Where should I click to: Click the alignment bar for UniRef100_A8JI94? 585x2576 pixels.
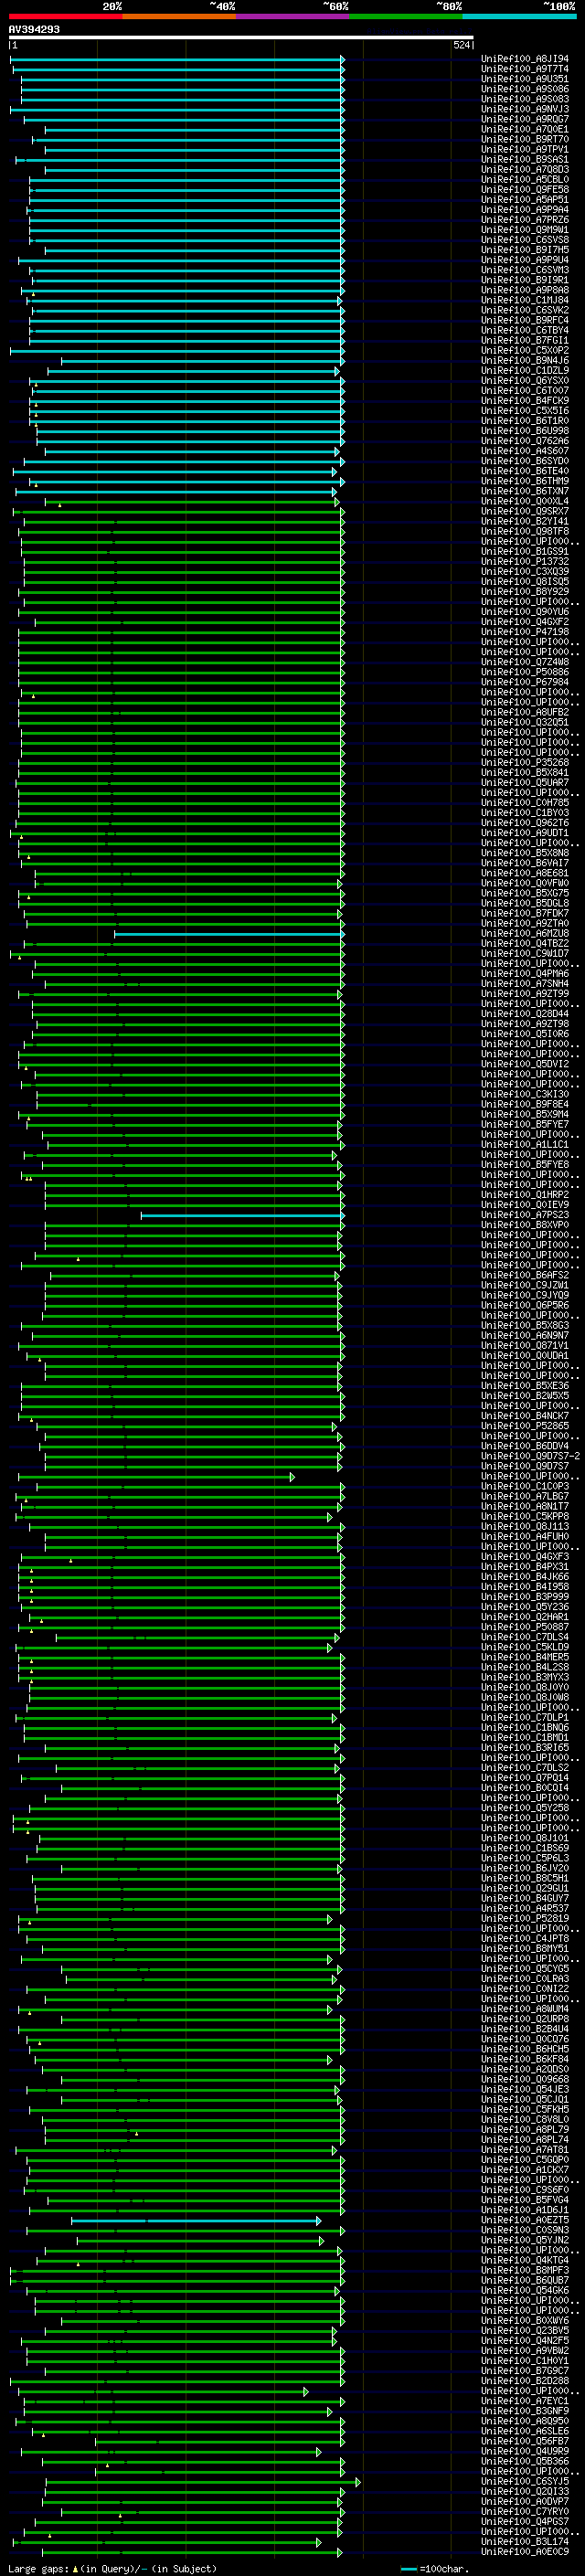click(x=177, y=59)
